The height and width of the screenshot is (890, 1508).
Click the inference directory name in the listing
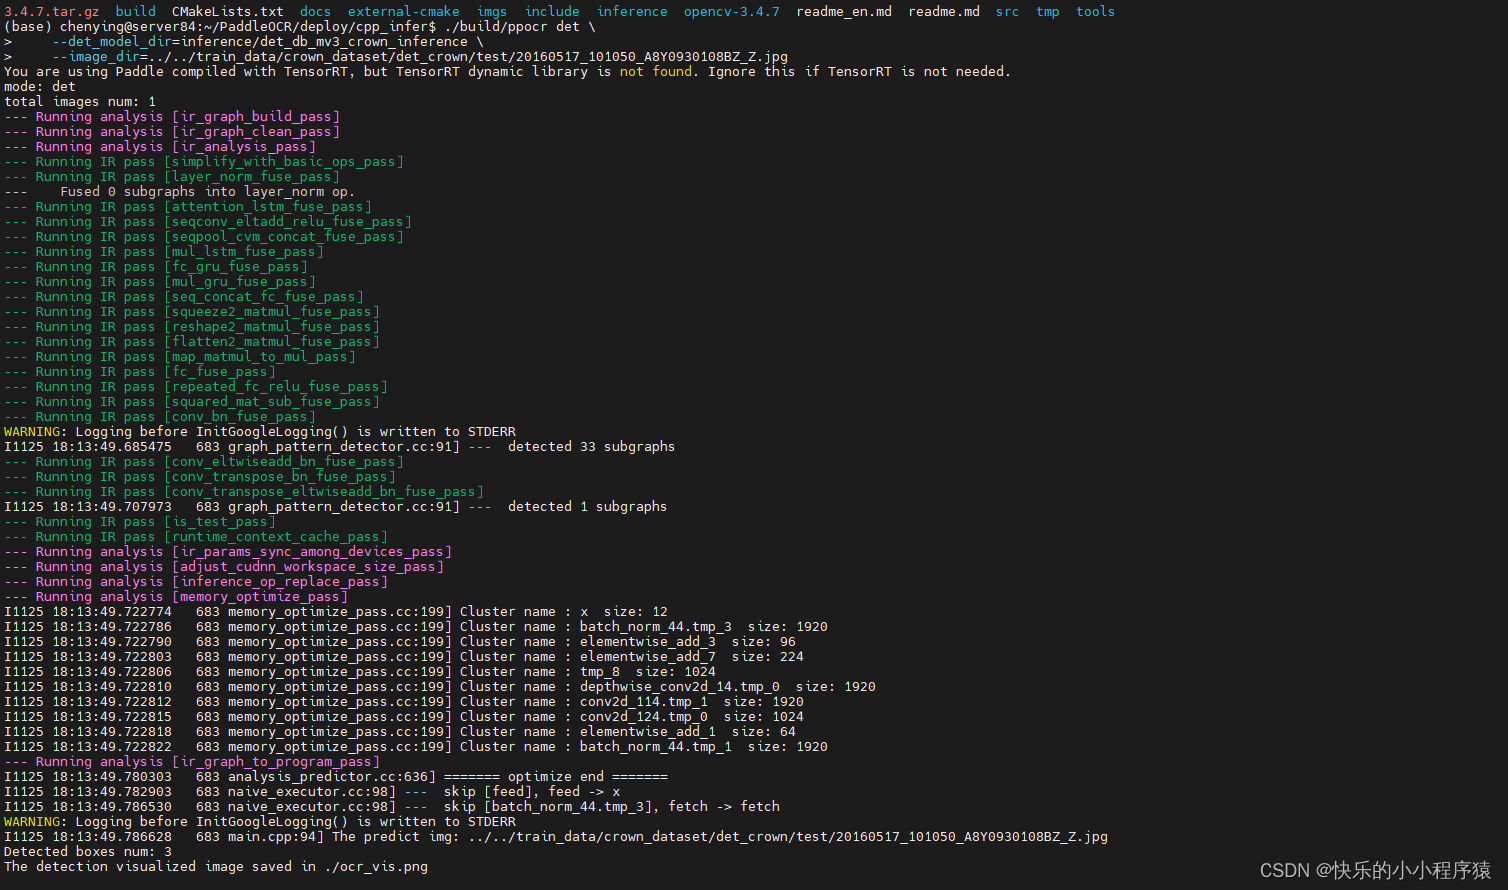point(632,12)
